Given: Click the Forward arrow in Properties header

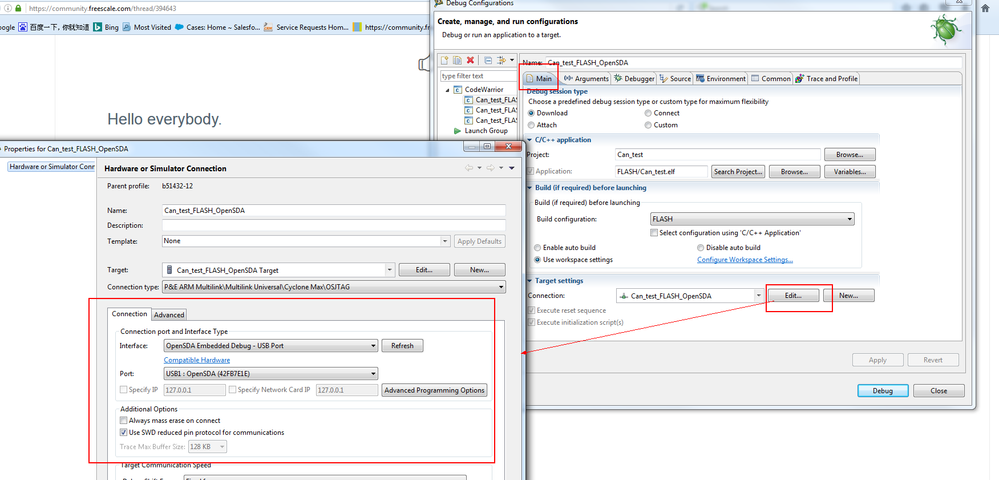Looking at the screenshot, I should tap(491, 168).
